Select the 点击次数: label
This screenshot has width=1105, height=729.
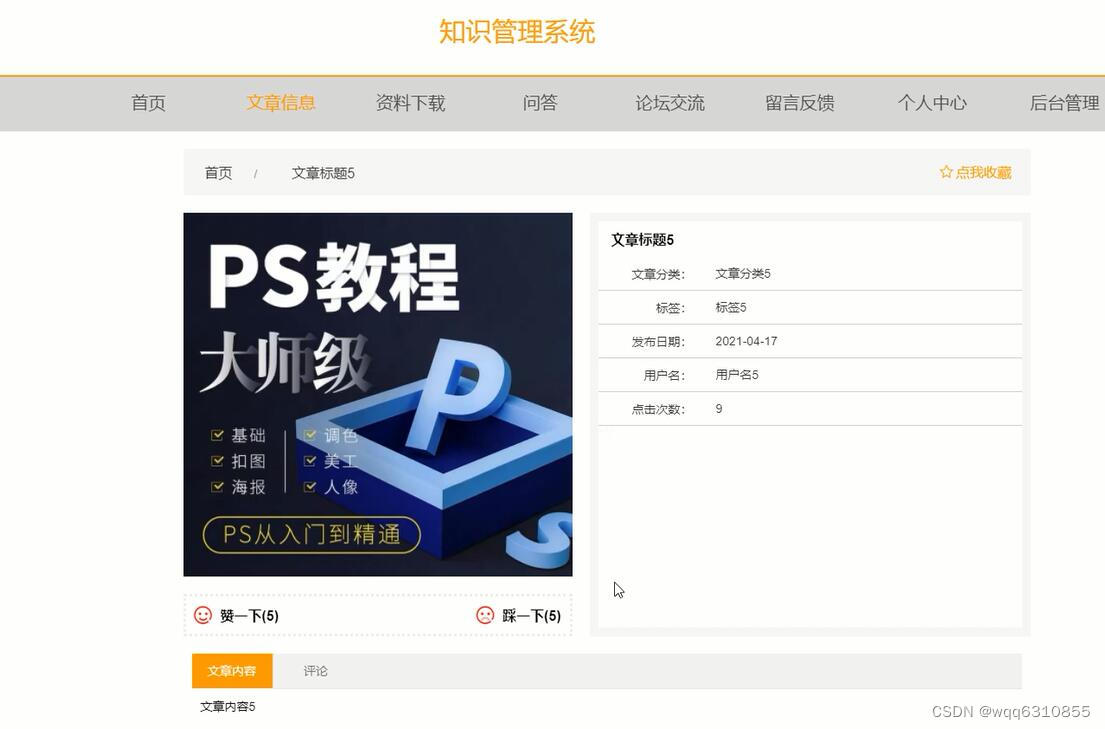(658, 410)
